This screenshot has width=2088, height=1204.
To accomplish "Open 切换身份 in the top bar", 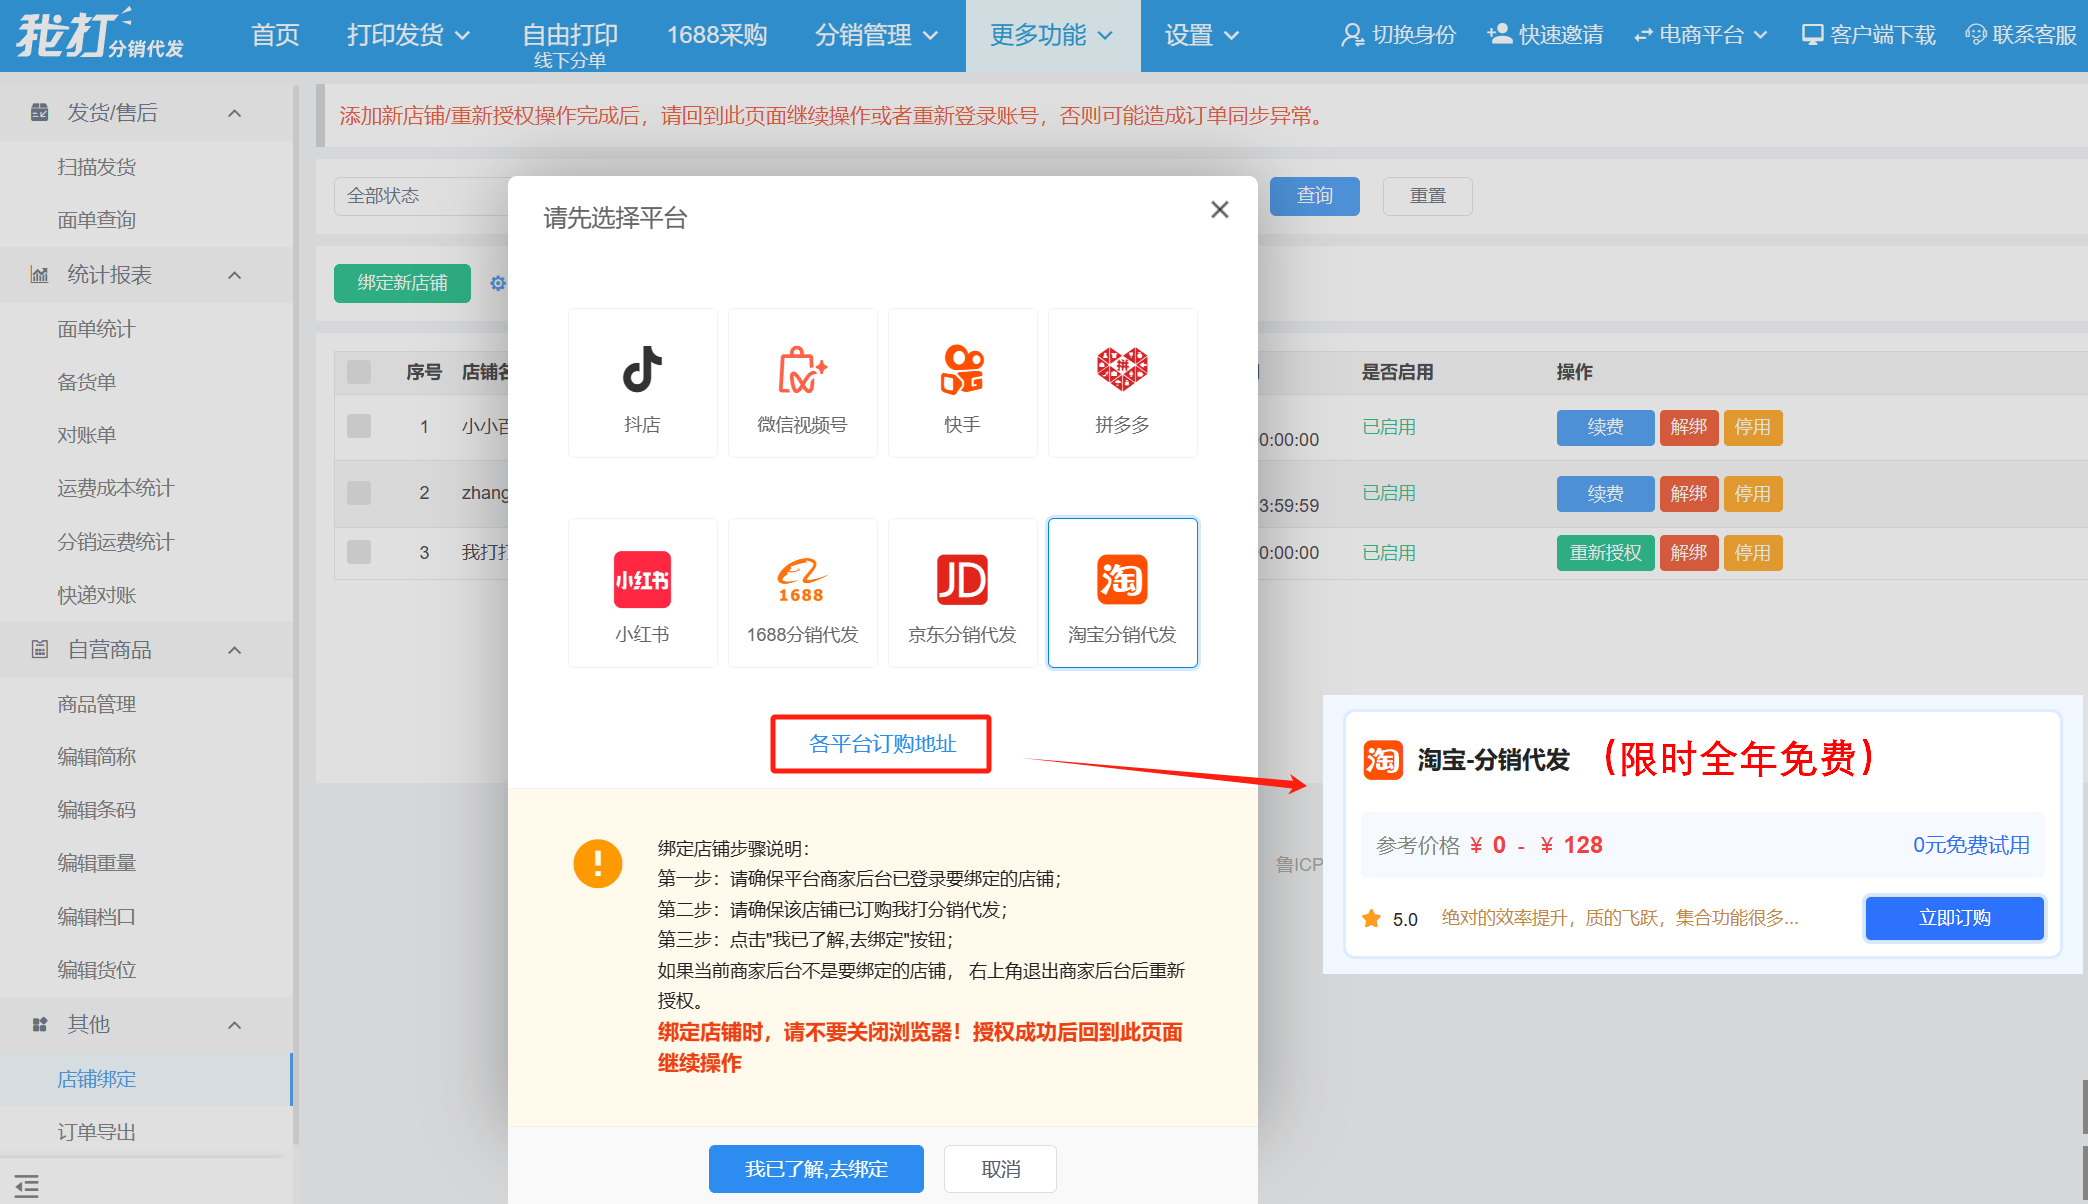I will pyautogui.click(x=1398, y=35).
